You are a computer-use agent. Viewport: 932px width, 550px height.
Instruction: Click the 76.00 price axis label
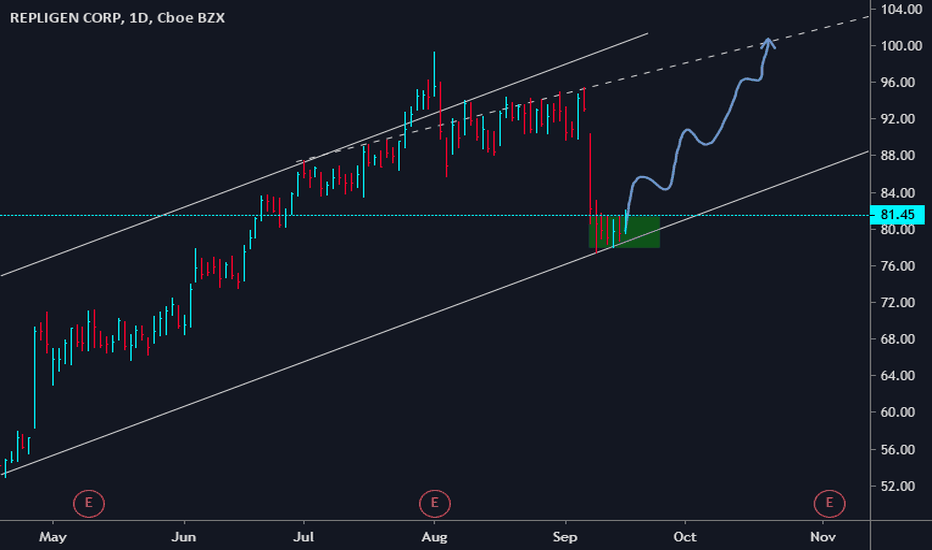(x=898, y=266)
